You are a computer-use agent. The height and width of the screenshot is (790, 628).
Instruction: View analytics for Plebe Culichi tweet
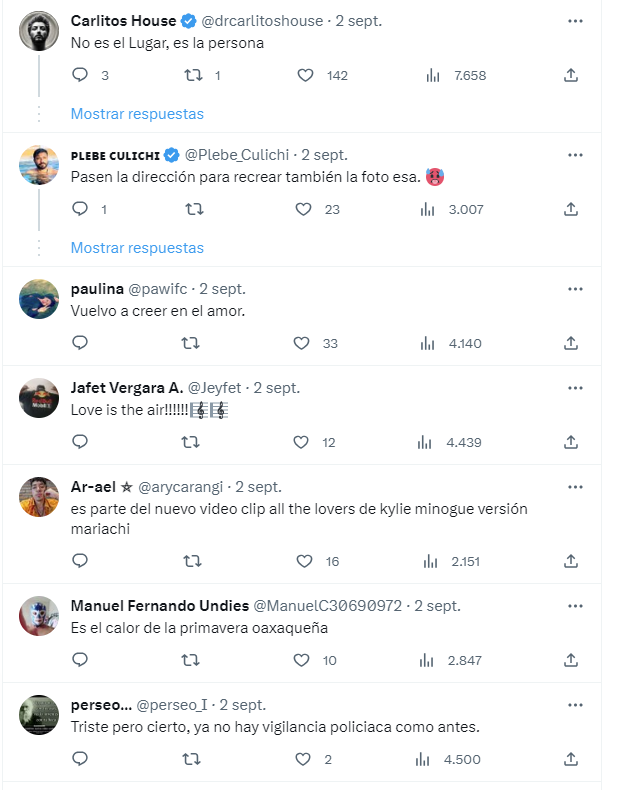click(x=428, y=209)
